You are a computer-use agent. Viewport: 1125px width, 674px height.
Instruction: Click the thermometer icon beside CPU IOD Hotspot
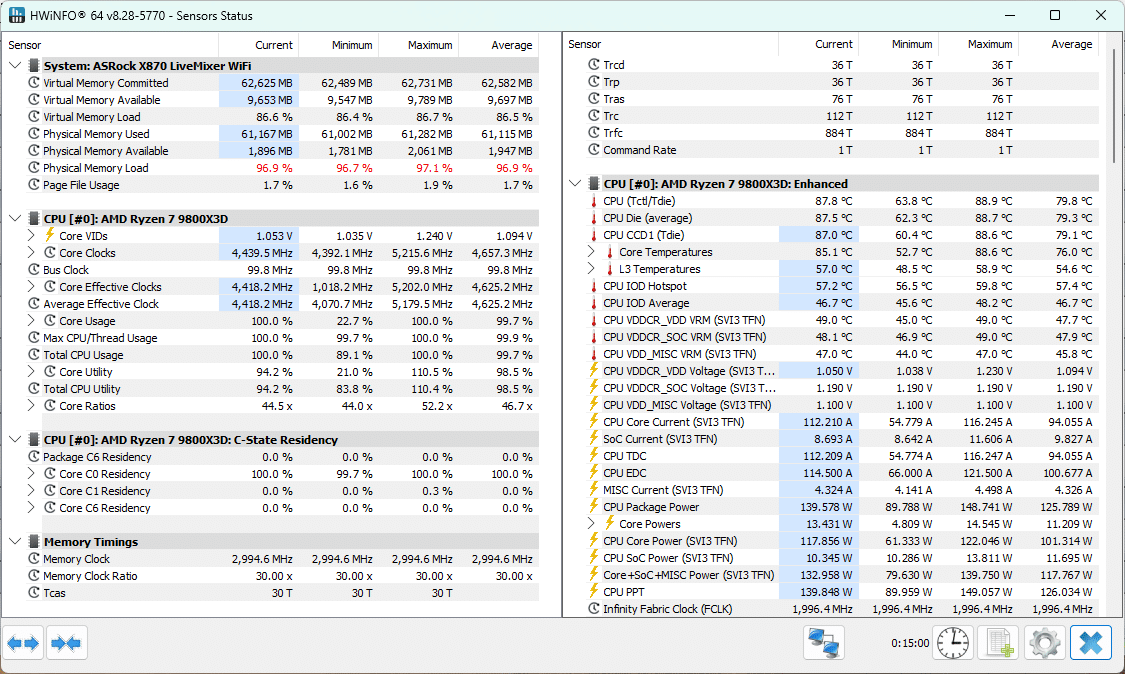[593, 286]
